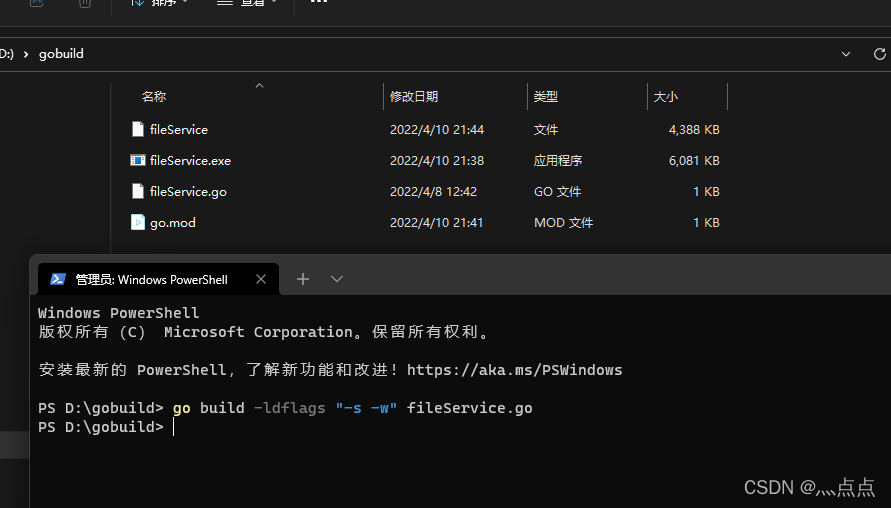
Task: Sort by the 类型 column header
Action: [546, 97]
